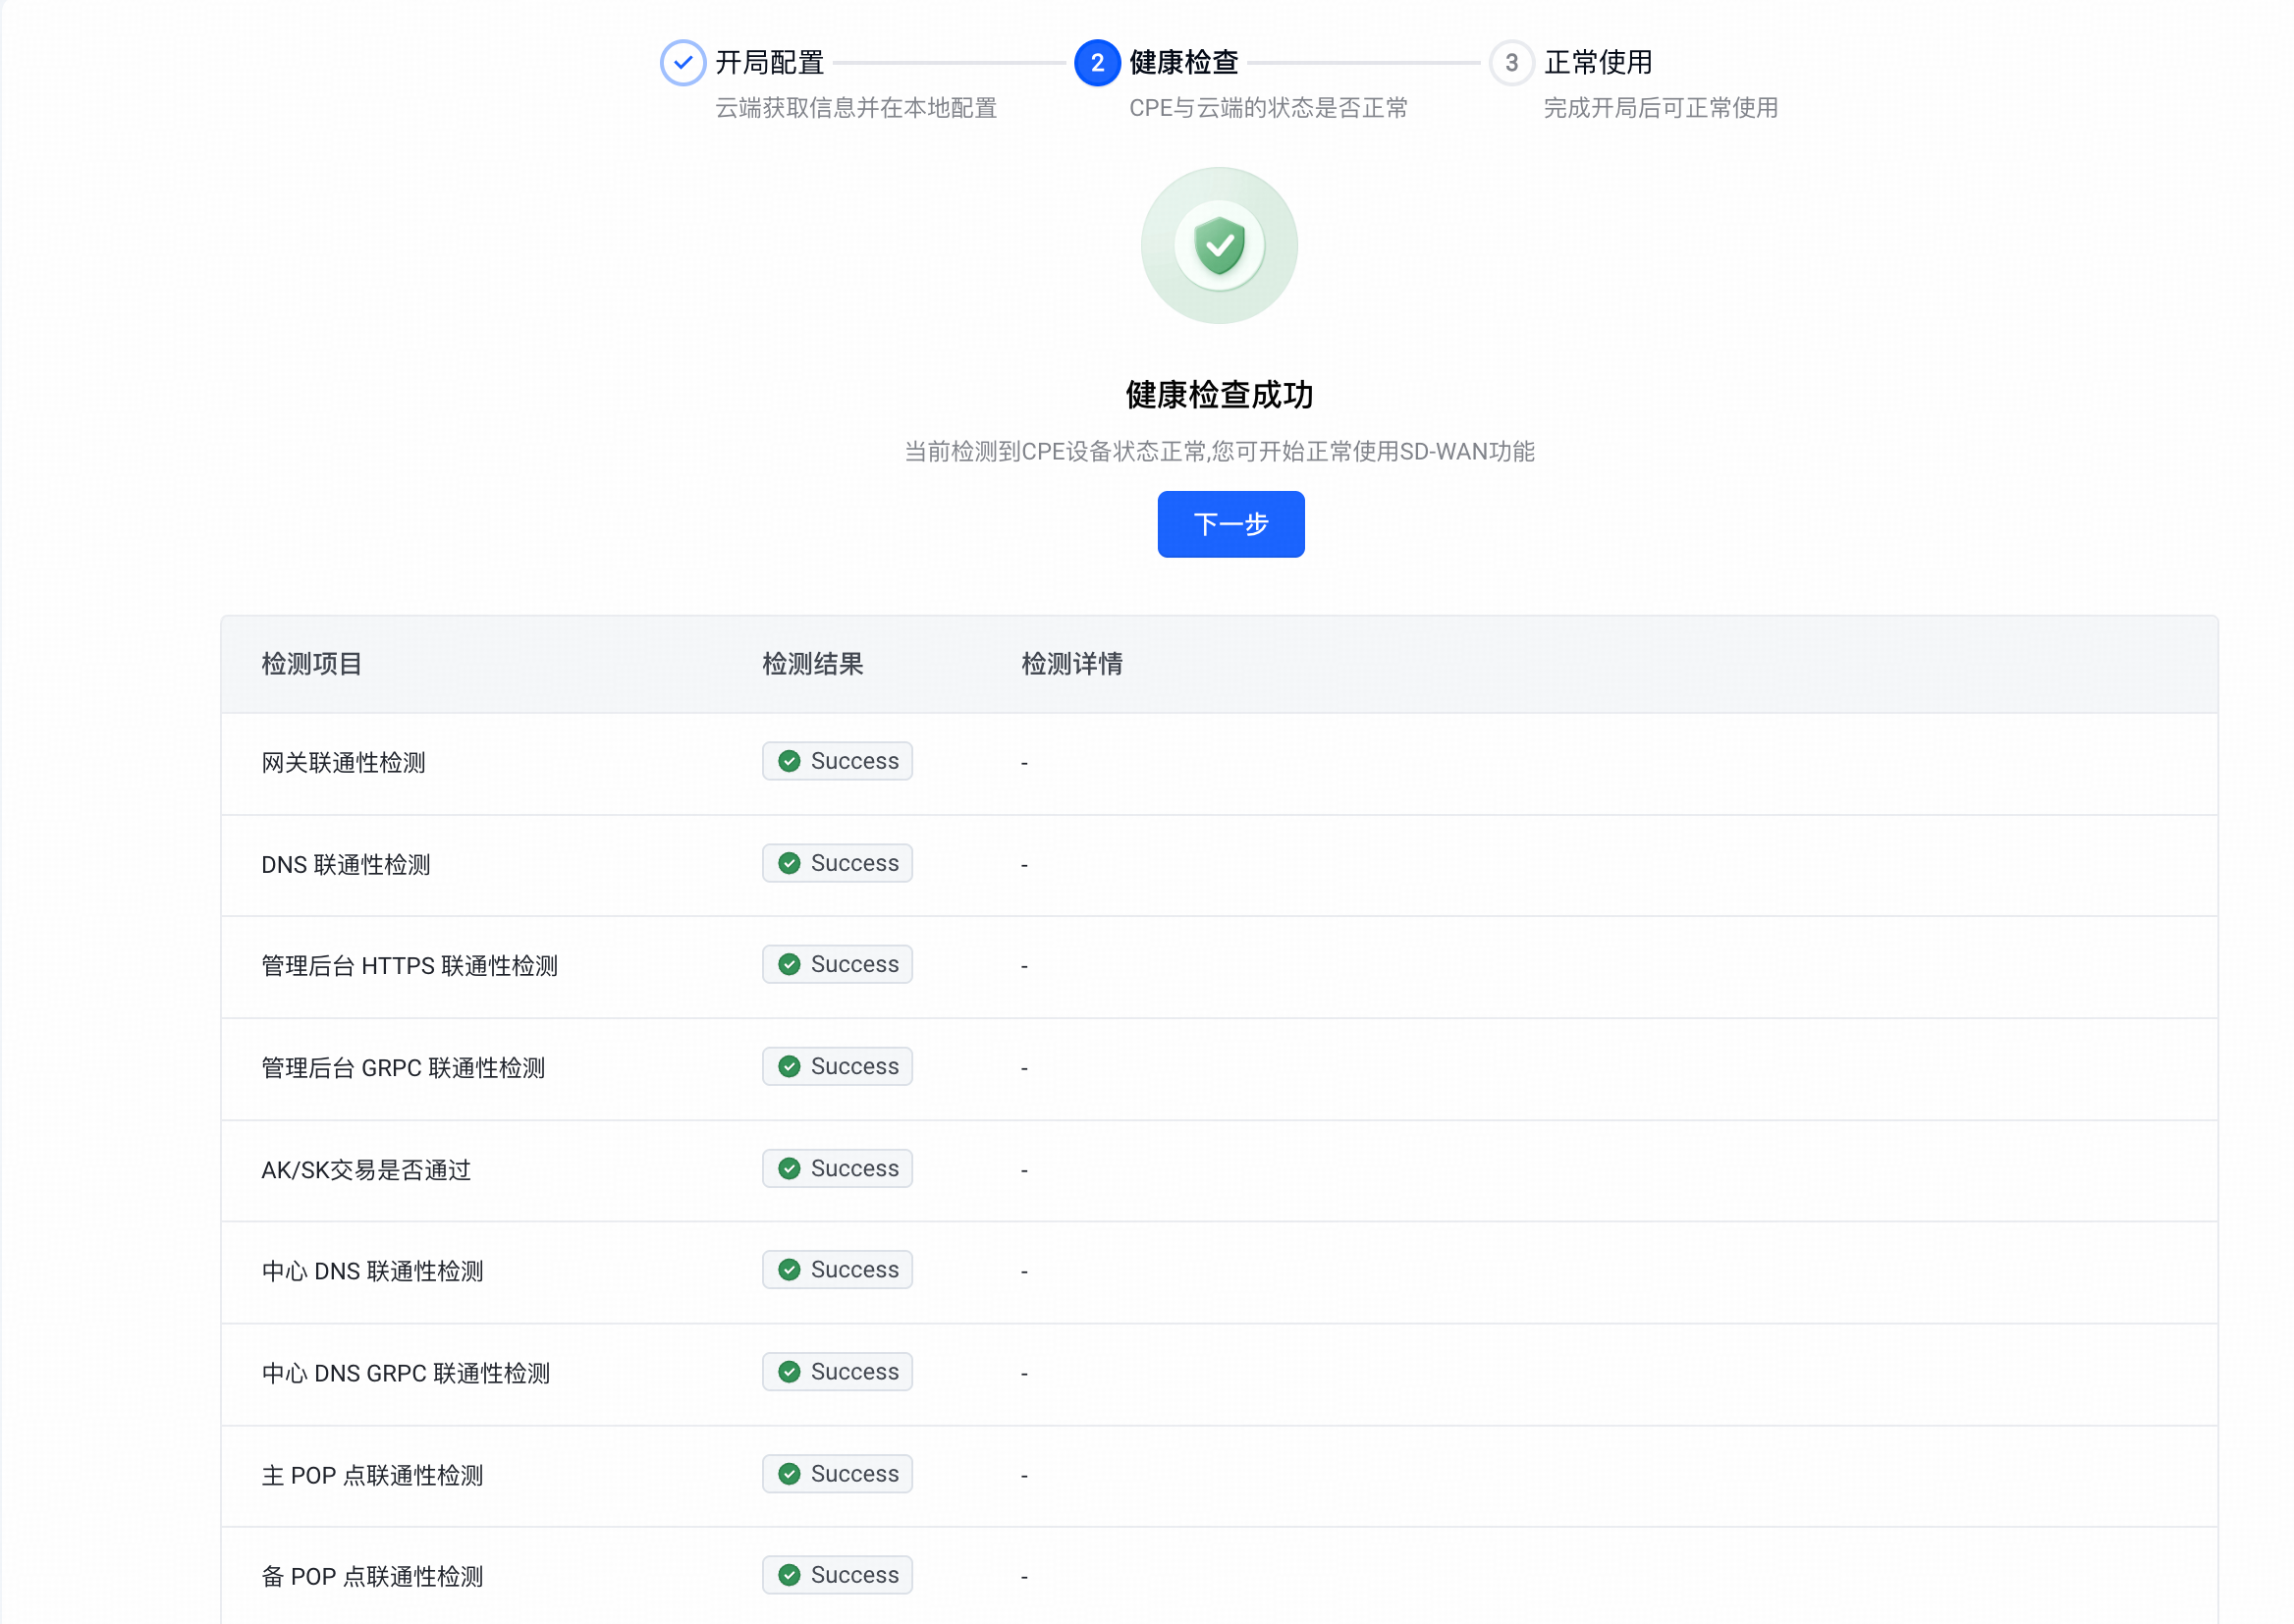The height and width of the screenshot is (1624, 2294).
Task: Click Success badge for 管理后台 GRPC 联通性检测
Action: [837, 1066]
